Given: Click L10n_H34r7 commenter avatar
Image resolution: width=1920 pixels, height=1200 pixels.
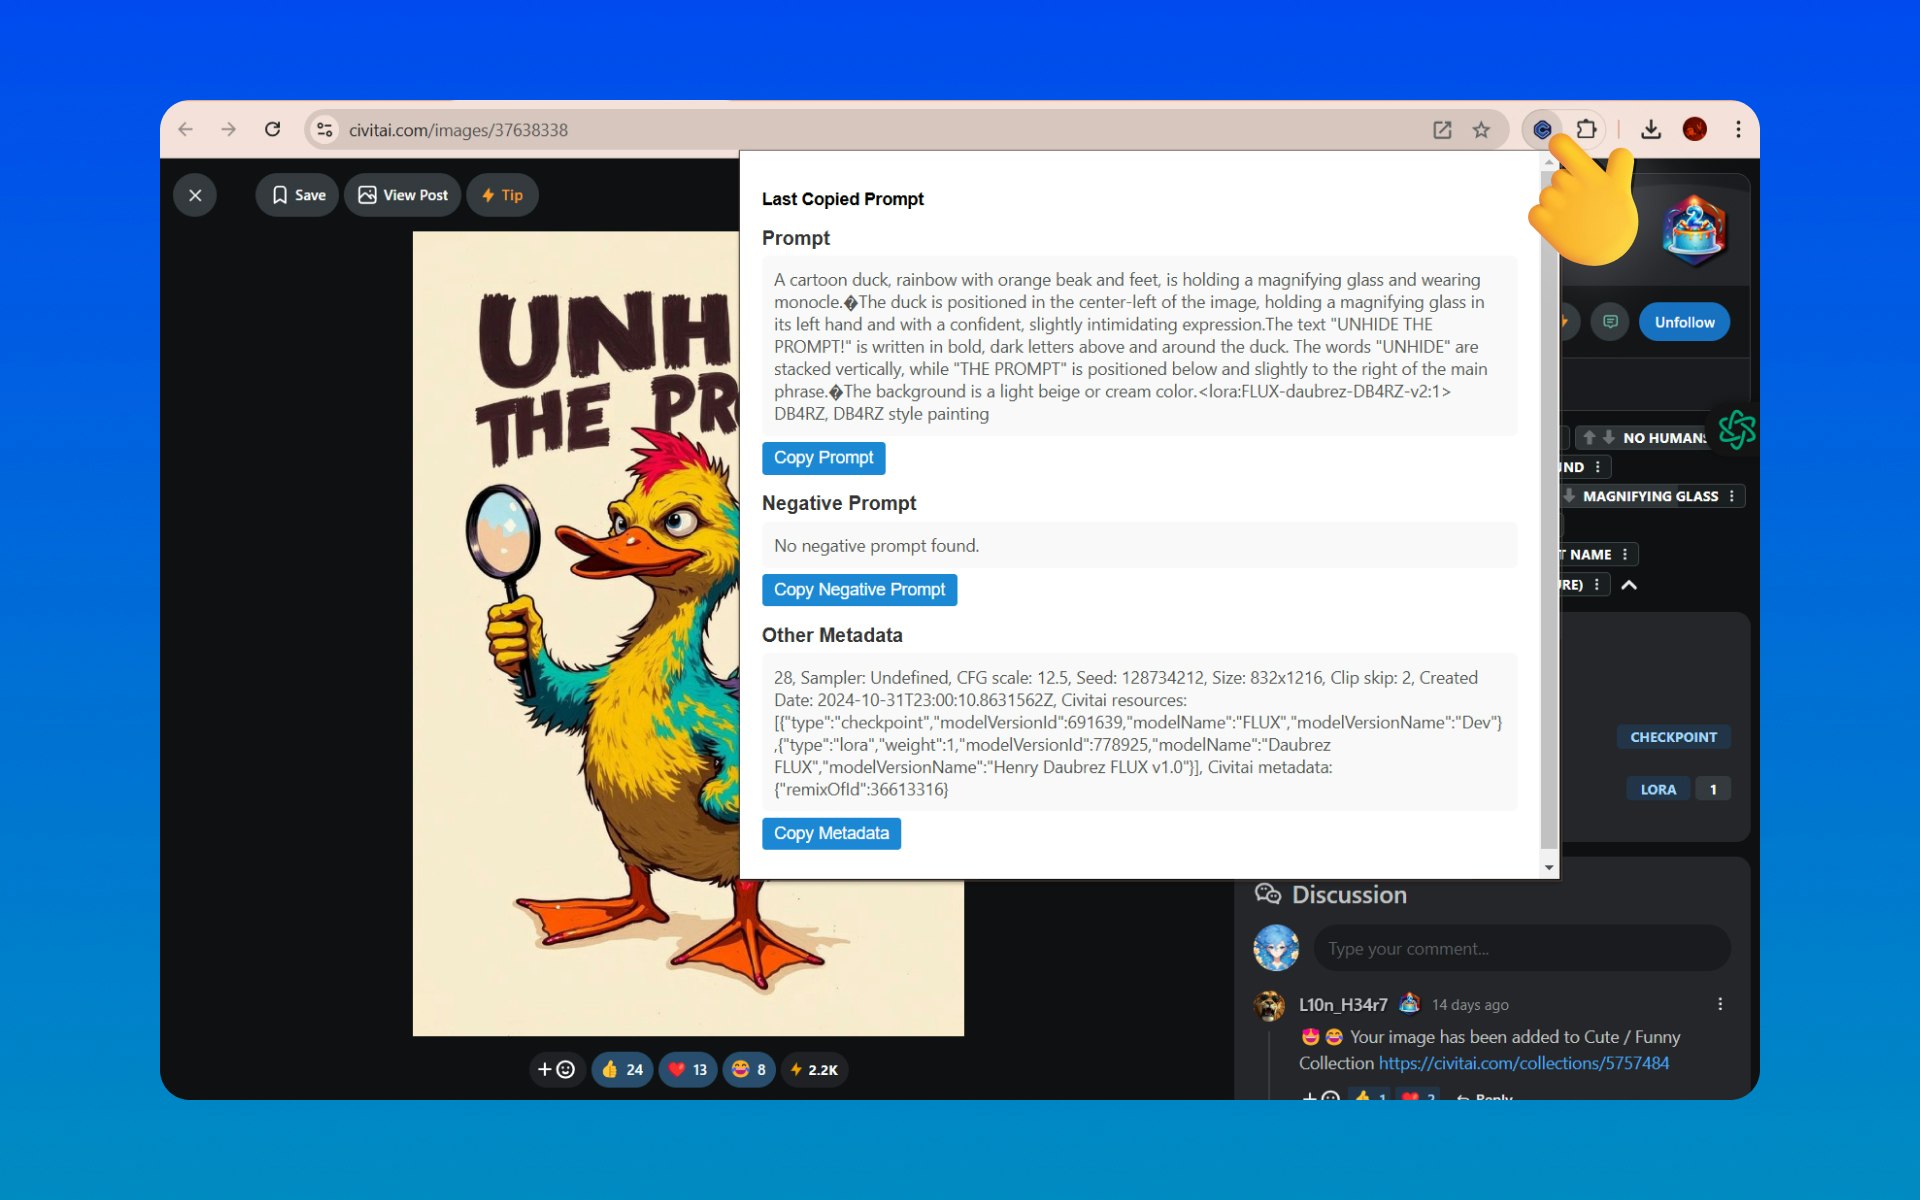Looking at the screenshot, I should 1269,1005.
